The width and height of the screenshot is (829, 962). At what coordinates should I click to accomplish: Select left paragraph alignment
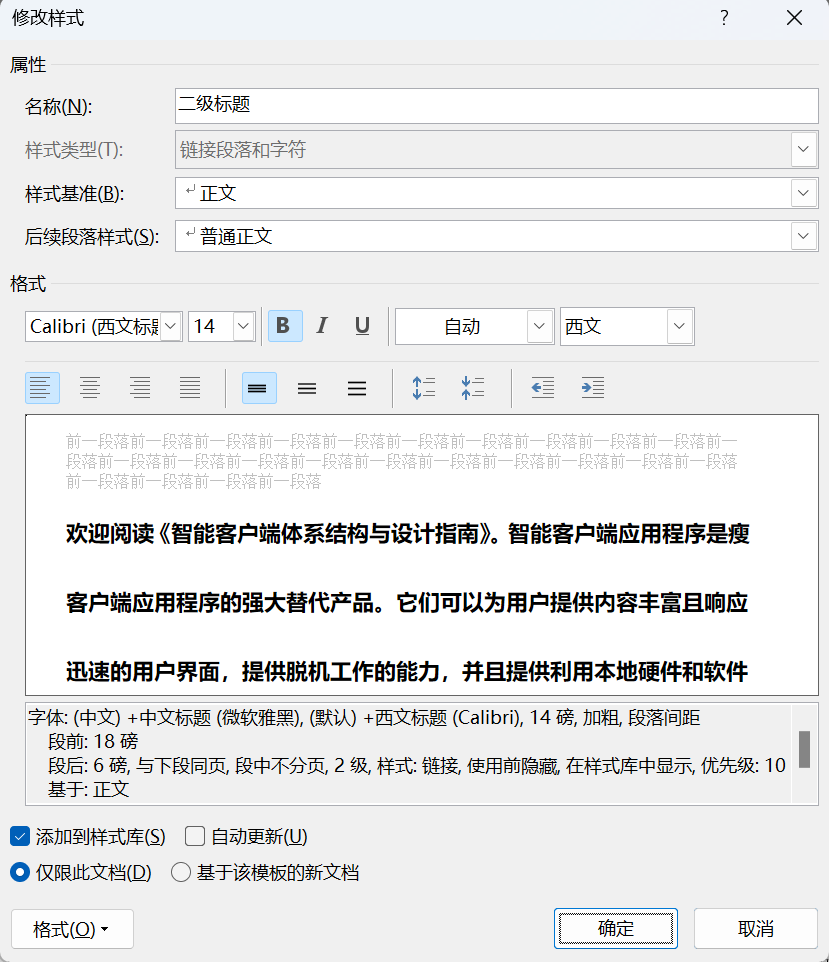[42, 388]
